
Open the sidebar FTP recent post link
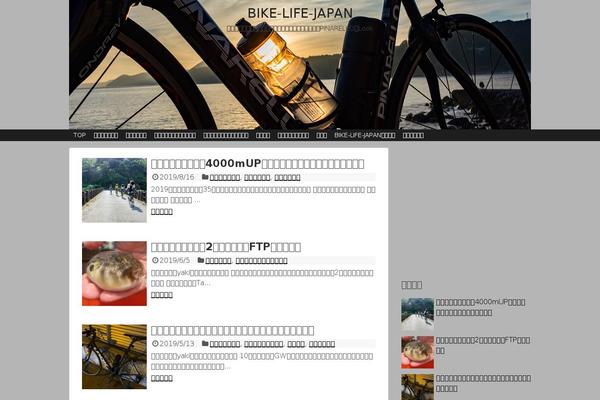click(483, 345)
